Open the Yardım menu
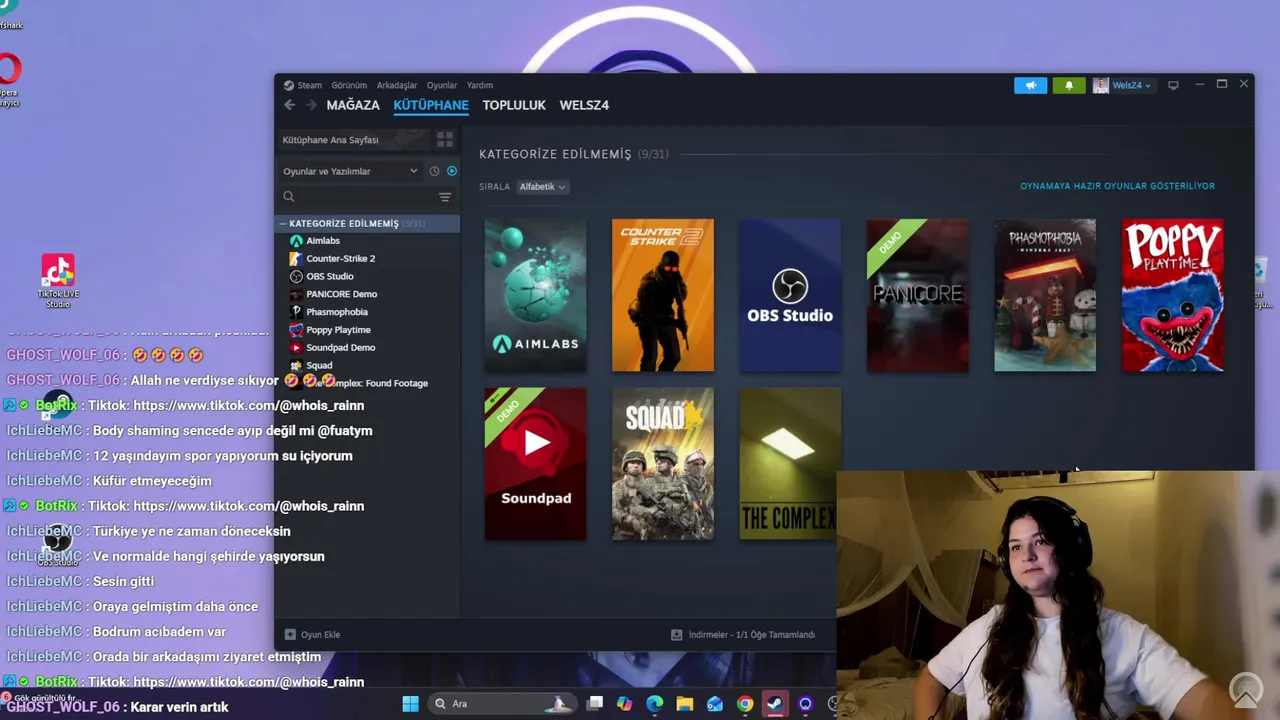 pyautogui.click(x=479, y=85)
